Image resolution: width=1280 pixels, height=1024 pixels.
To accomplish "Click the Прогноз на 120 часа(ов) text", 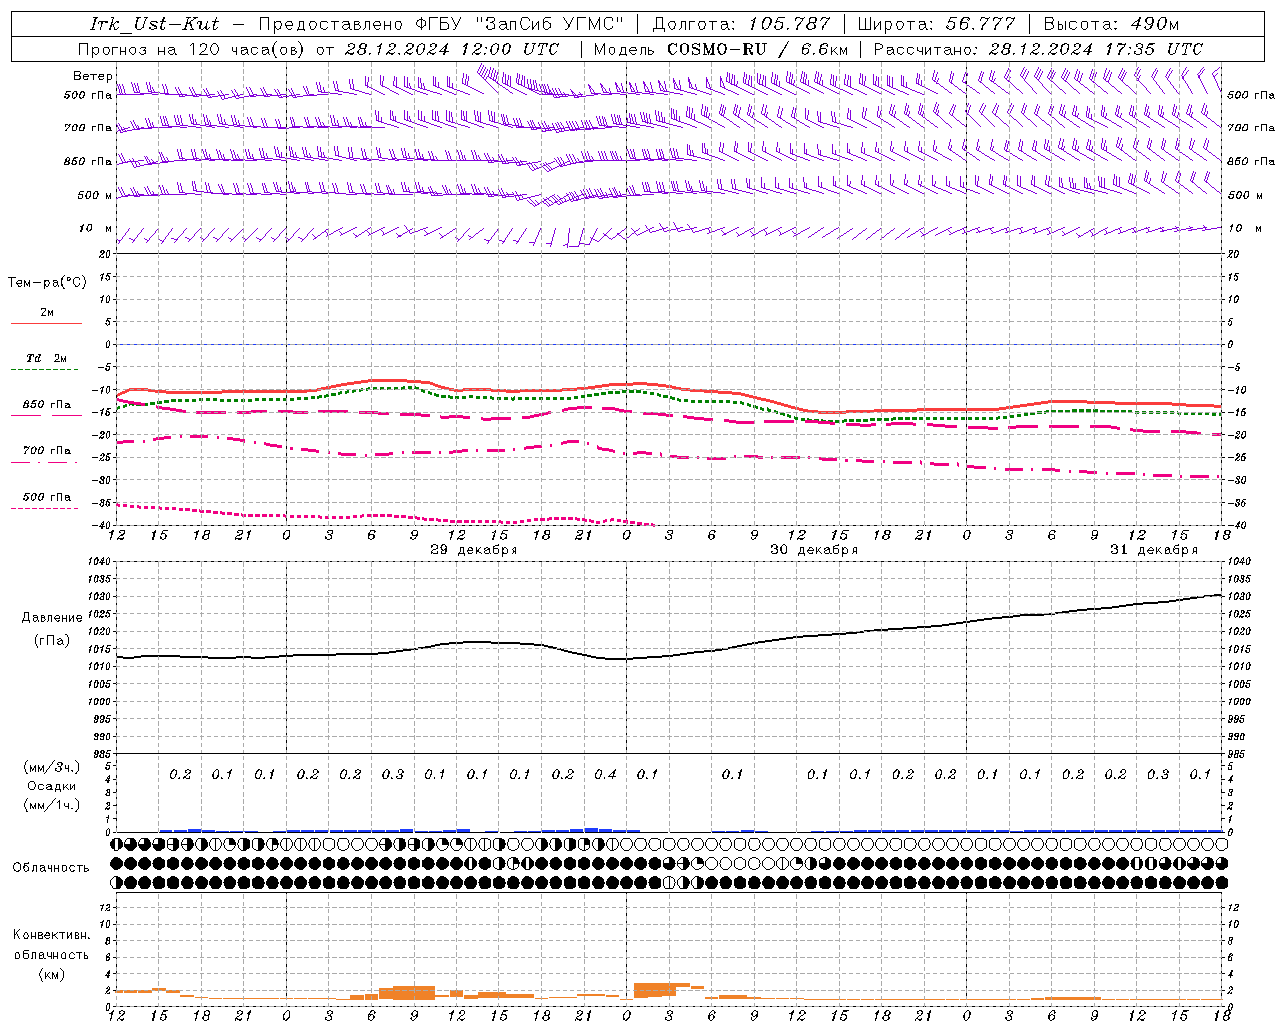I will click(x=193, y=49).
